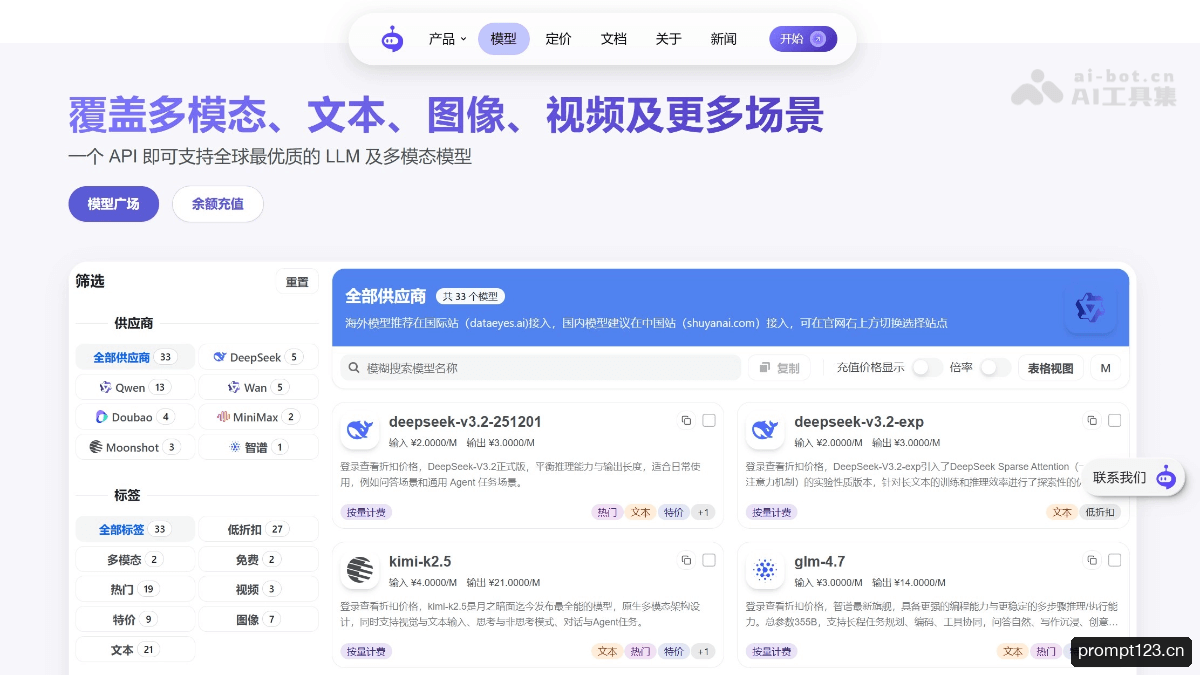Click the 按量计费 badge on deepseek-v3.2-exp
1200x675 pixels.
coord(772,512)
